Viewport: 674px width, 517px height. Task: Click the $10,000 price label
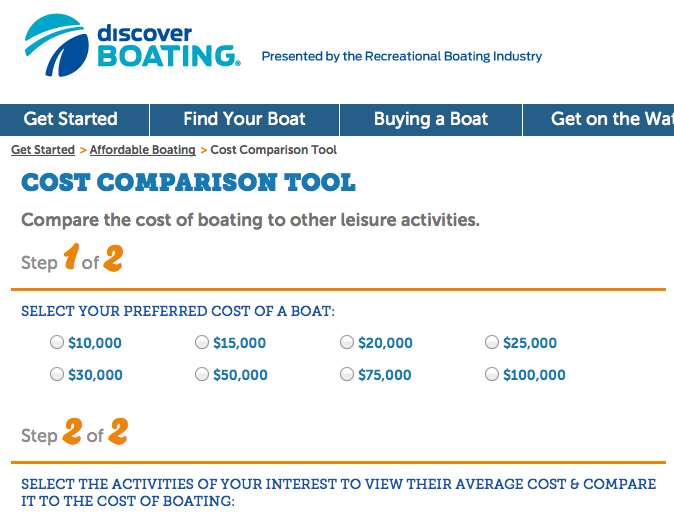[x=95, y=344]
